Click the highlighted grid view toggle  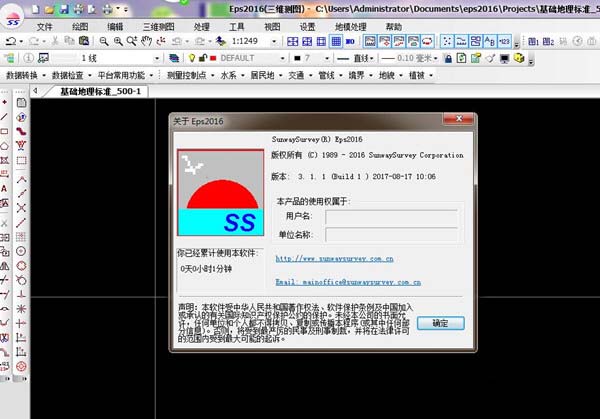point(336,41)
